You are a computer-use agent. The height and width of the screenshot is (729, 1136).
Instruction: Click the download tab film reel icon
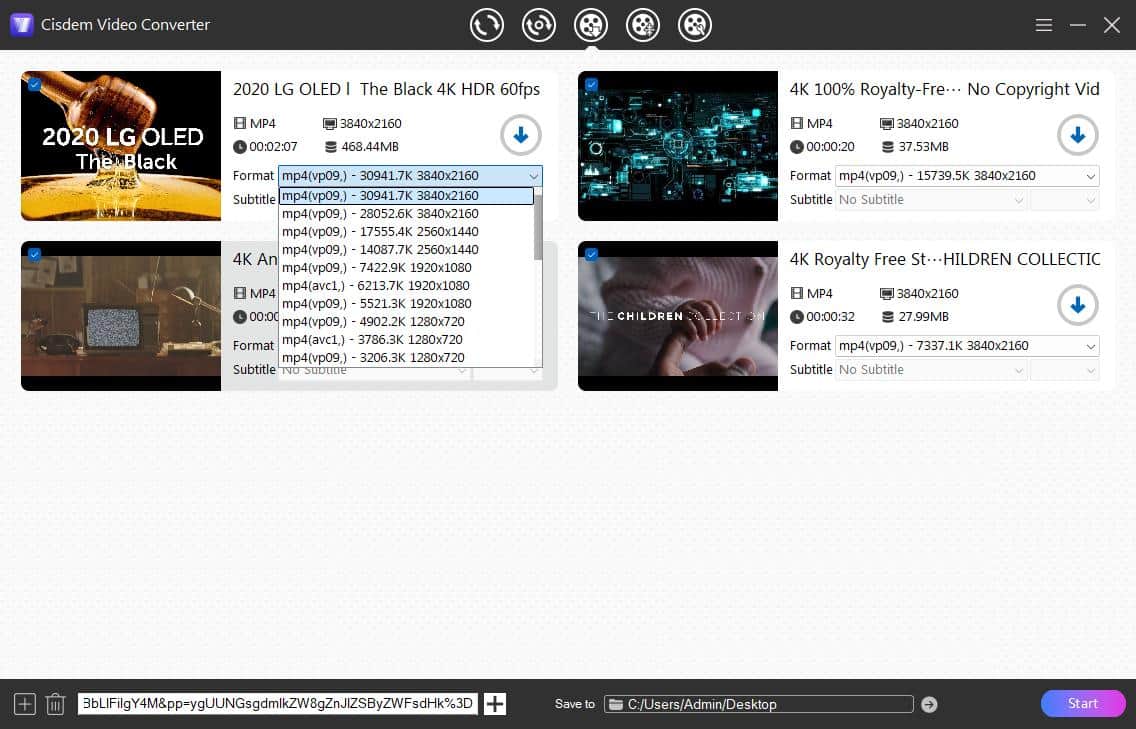tap(591, 25)
